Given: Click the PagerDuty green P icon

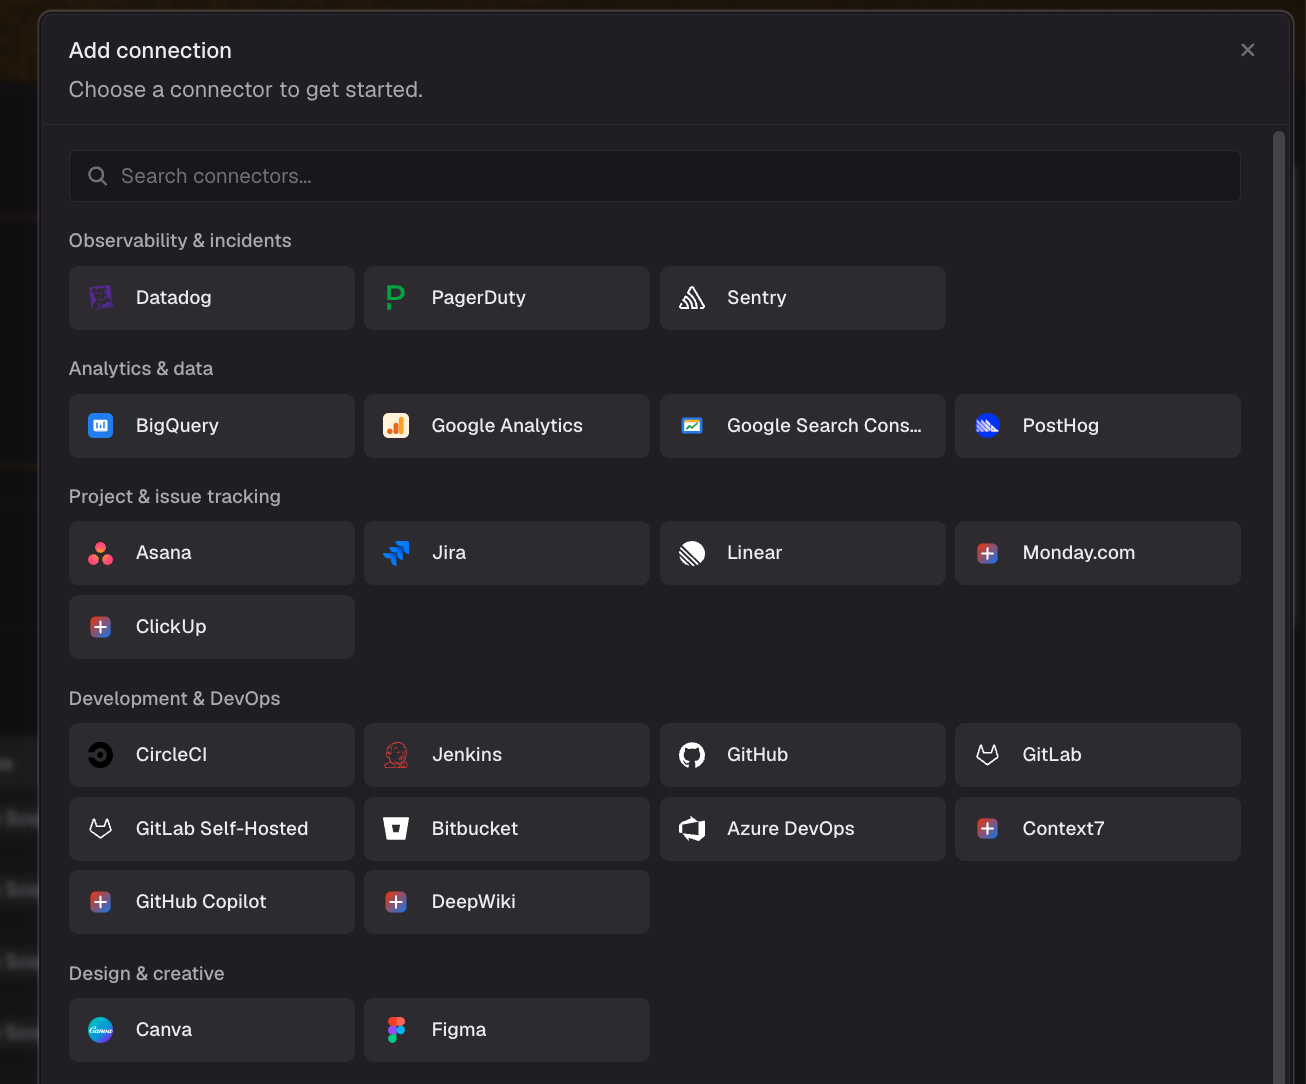Looking at the screenshot, I should coord(396,298).
